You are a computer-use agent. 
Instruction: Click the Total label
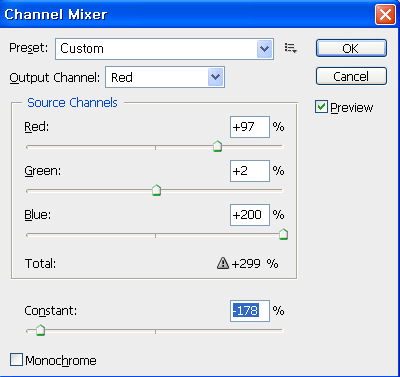coord(40,263)
